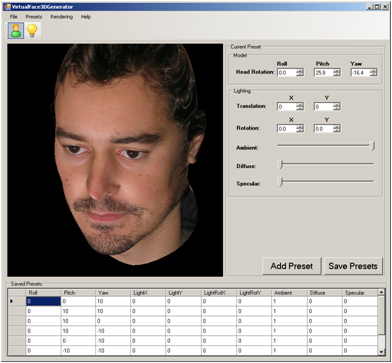Increase Pitch with spinner up arrow
The height and width of the screenshot is (363, 392).
(x=337, y=70)
